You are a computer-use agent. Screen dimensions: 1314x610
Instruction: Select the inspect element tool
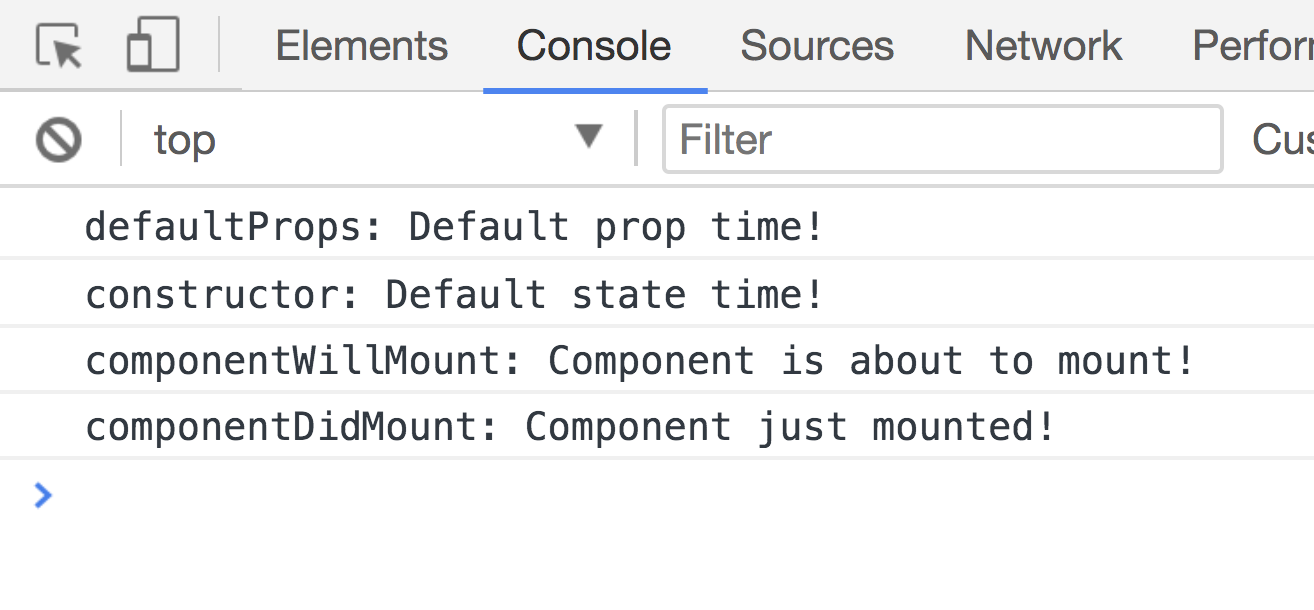57,43
